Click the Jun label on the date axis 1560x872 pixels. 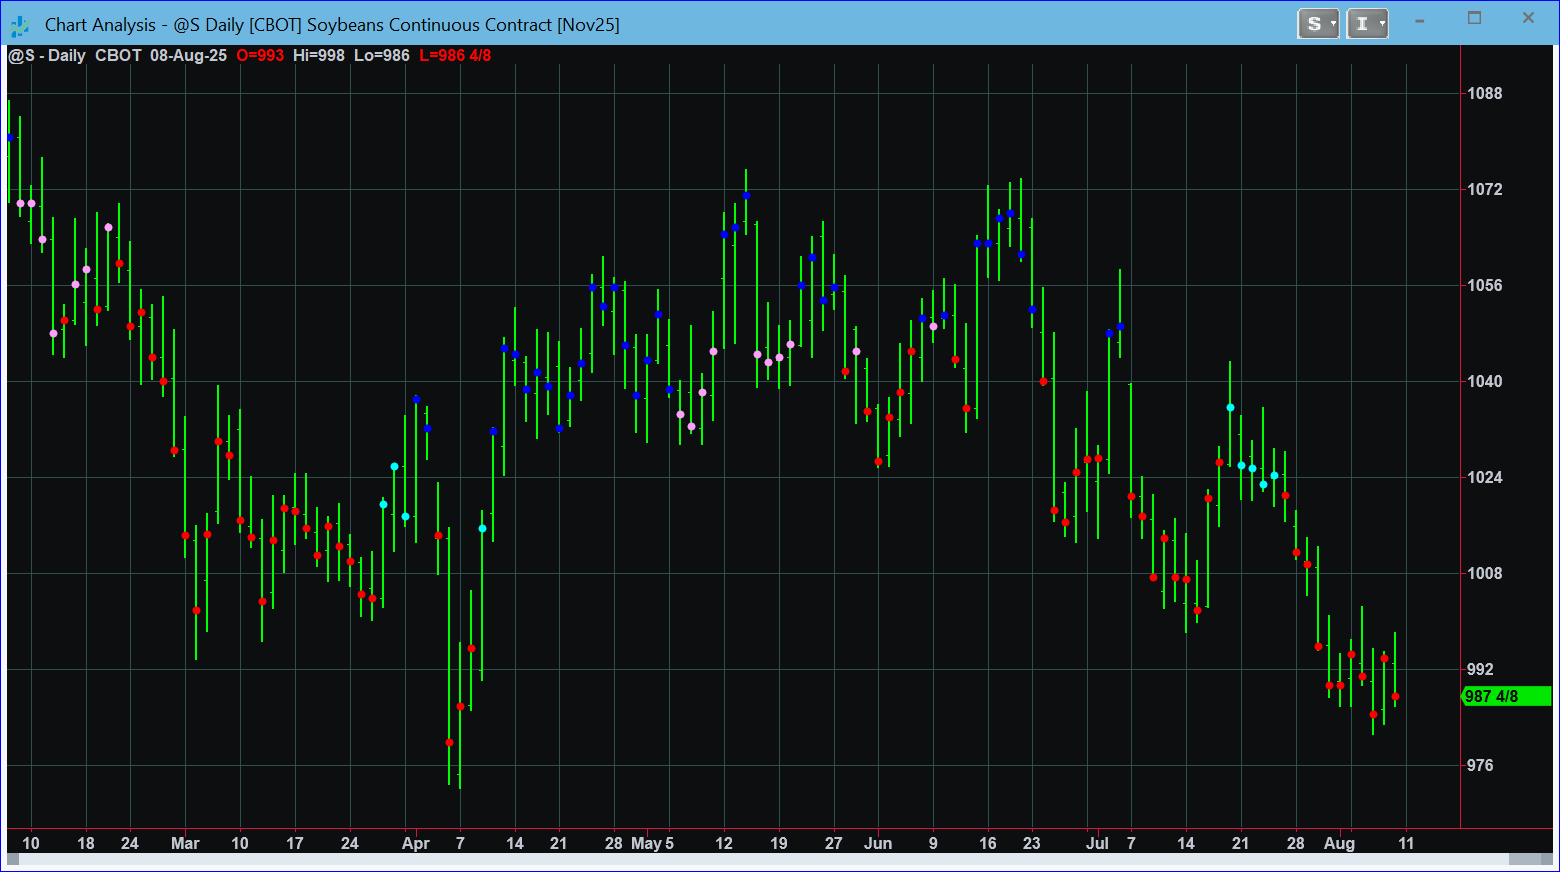(877, 844)
